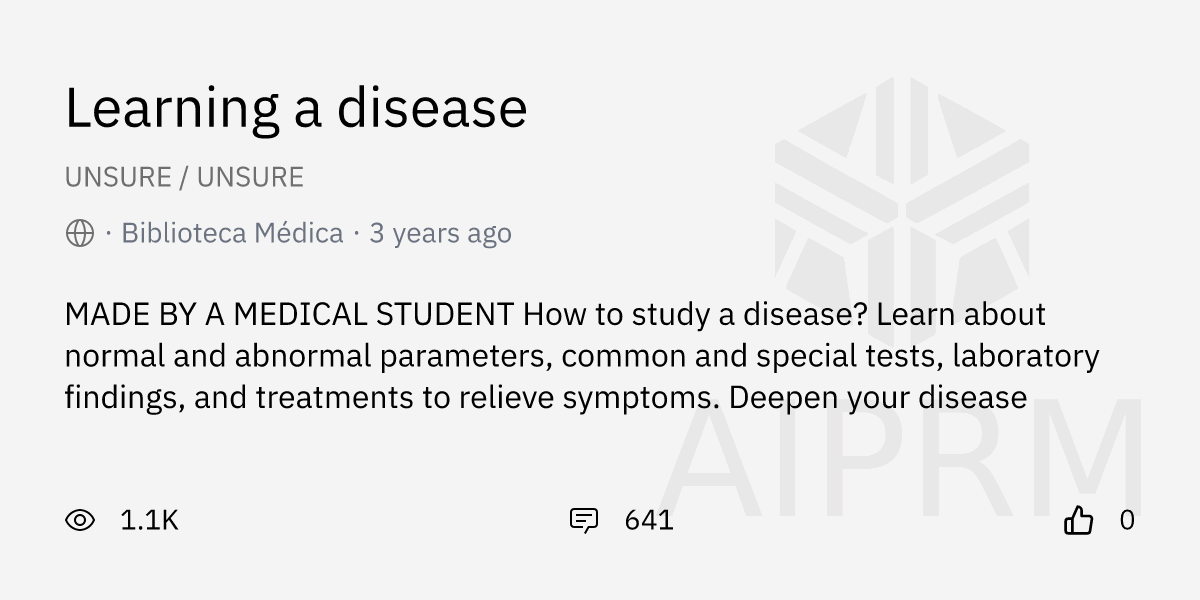
Task: Expand the UNSURE / UNSURE category path
Action: pyautogui.click(x=184, y=176)
